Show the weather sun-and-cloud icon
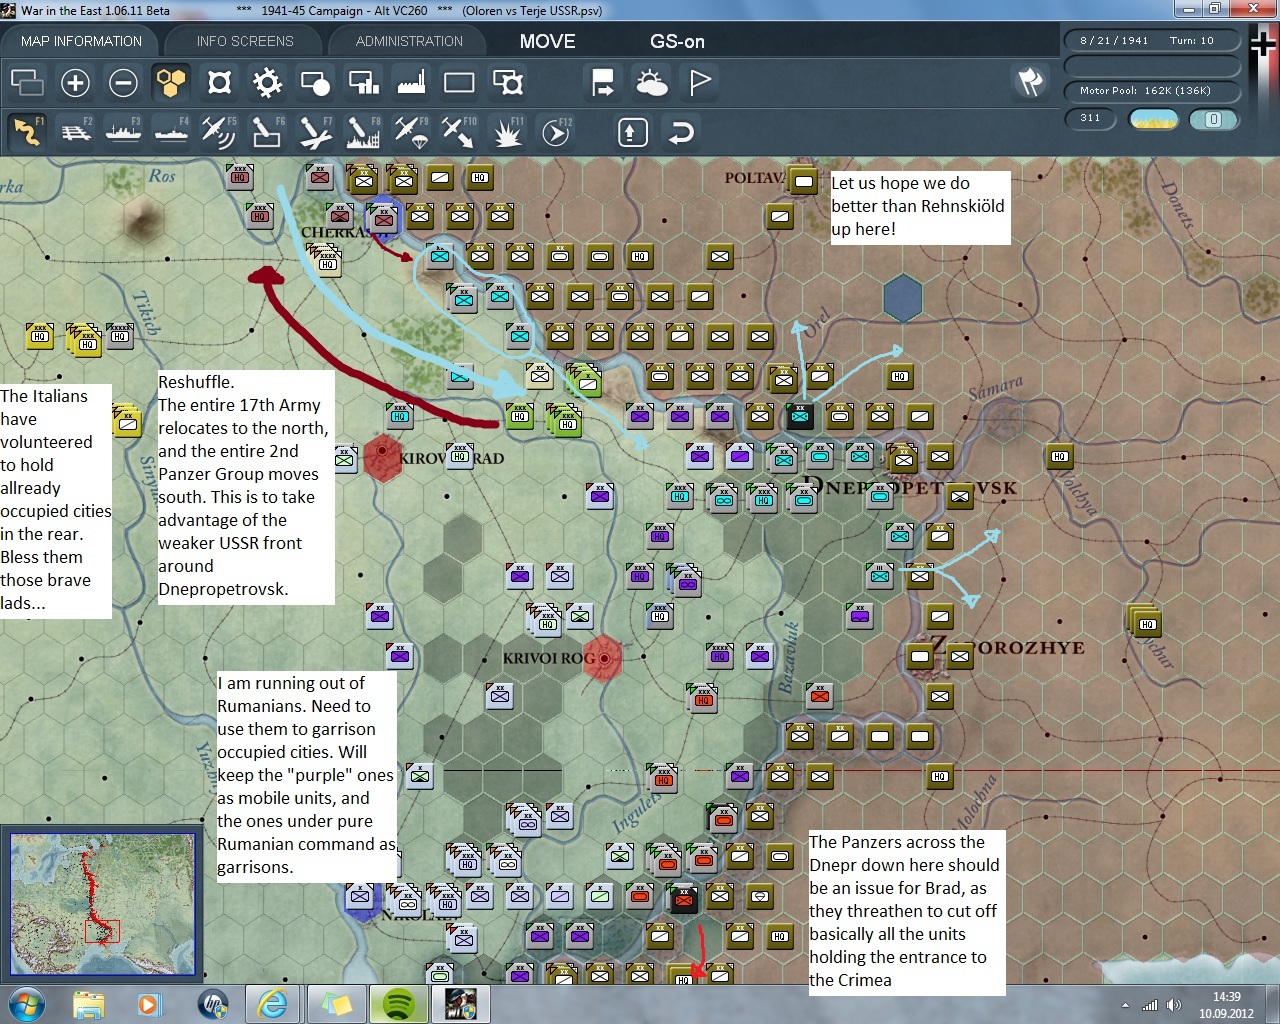1280x1024 pixels. [x=651, y=82]
